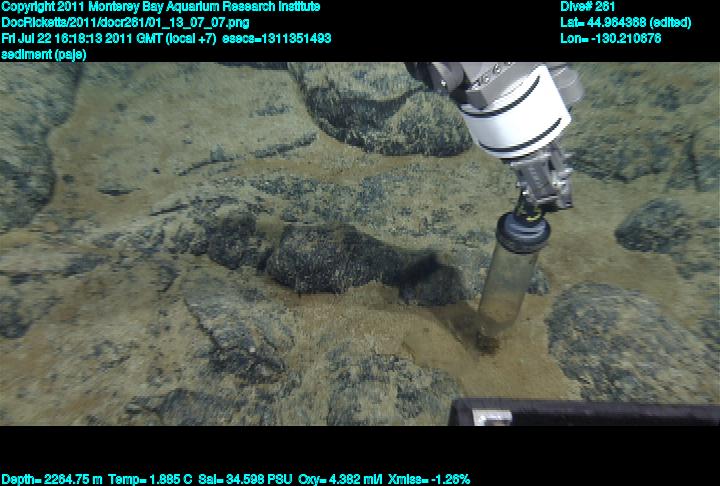Click the sediment (psje) annotation label
Image resolution: width=720 pixels, height=486 pixels.
coord(43,55)
